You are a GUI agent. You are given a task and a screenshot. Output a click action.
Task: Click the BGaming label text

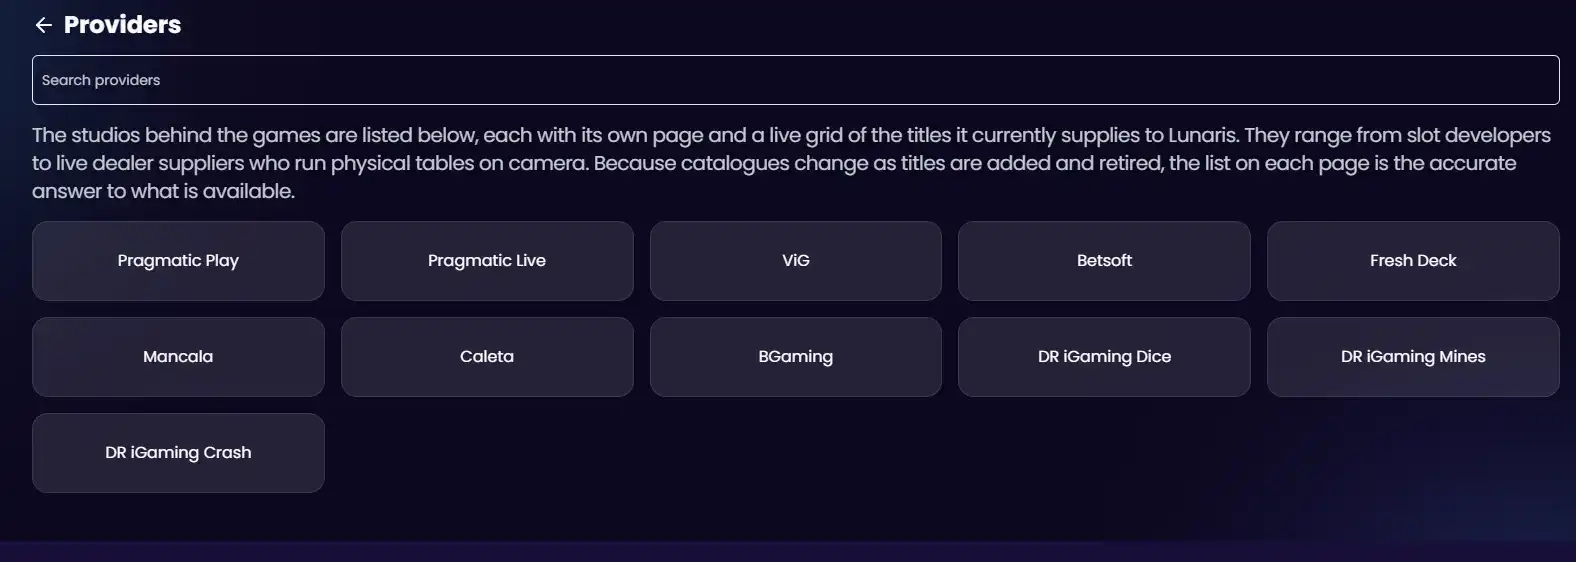(796, 357)
